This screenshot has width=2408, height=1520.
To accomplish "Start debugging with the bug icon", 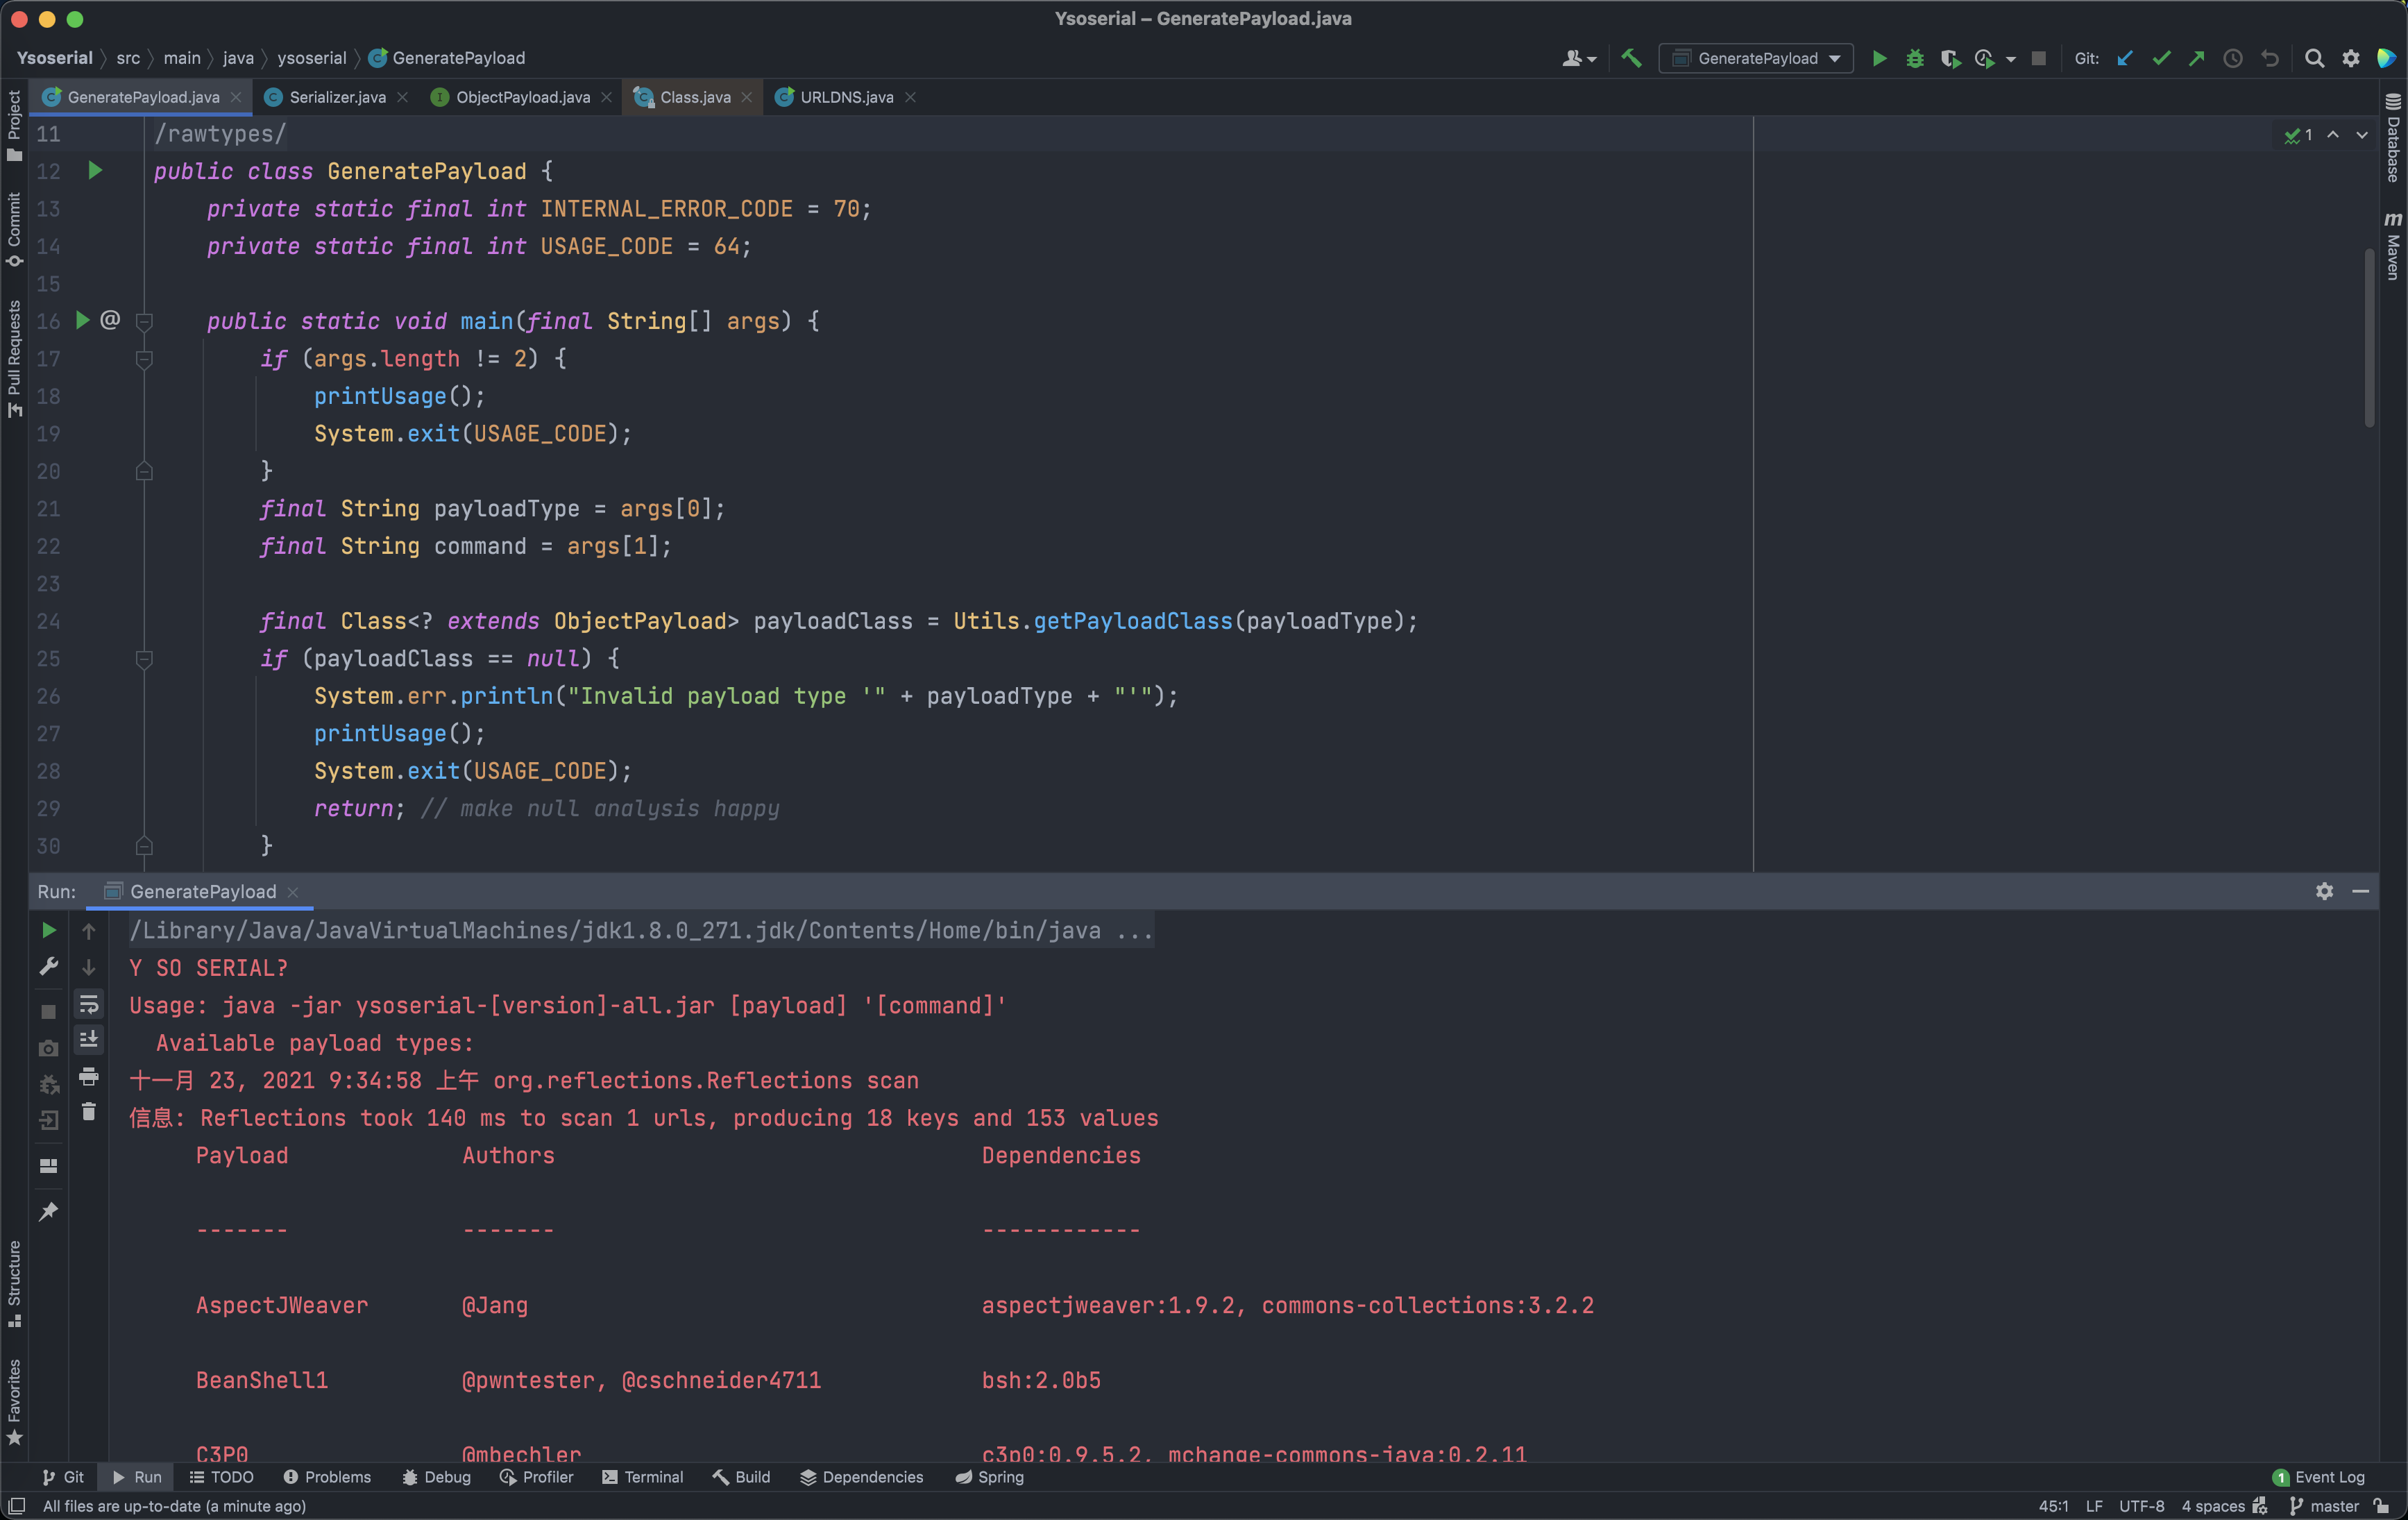I will [1914, 58].
